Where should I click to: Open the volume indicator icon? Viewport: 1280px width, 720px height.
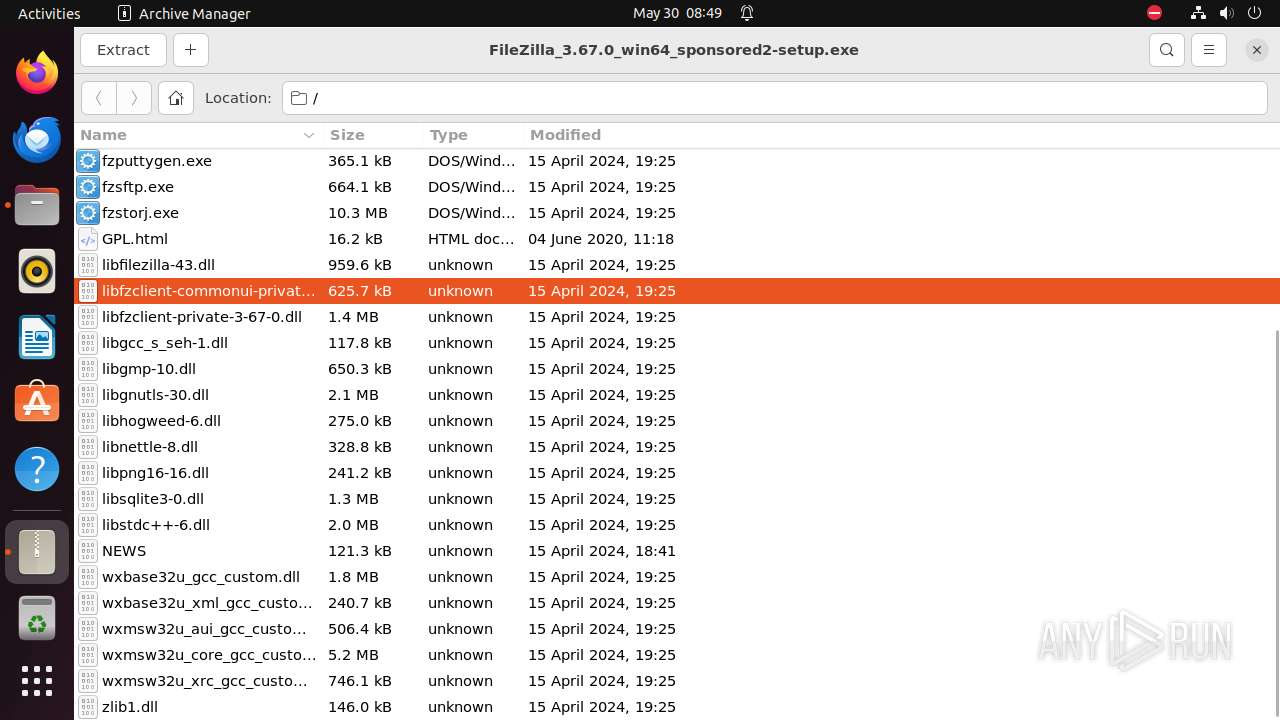pyautogui.click(x=1226, y=13)
